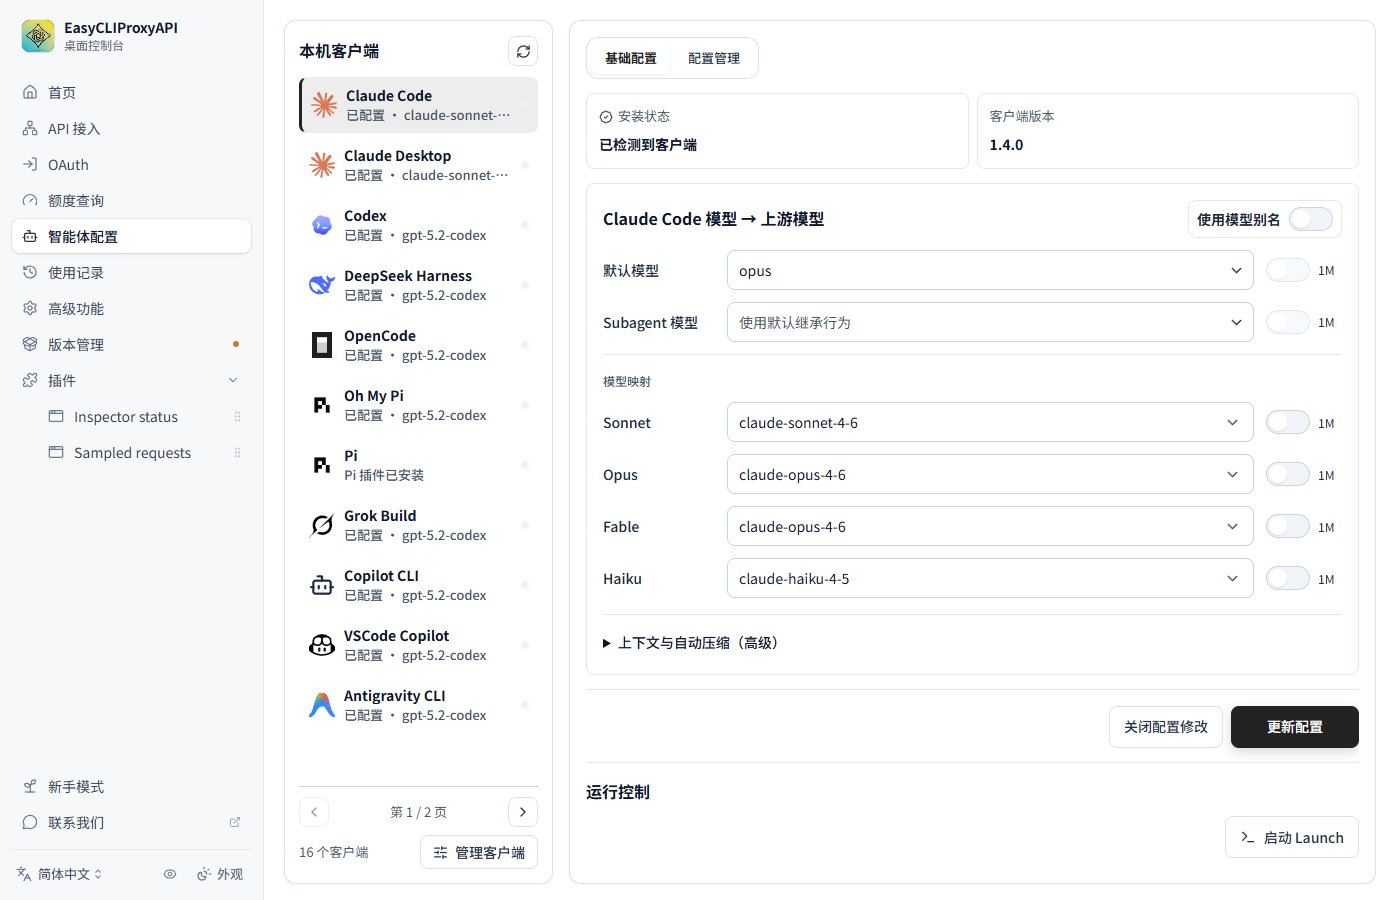The image size is (1396, 900).
Task: Collapse the 插件 menu chevron
Action: click(233, 380)
